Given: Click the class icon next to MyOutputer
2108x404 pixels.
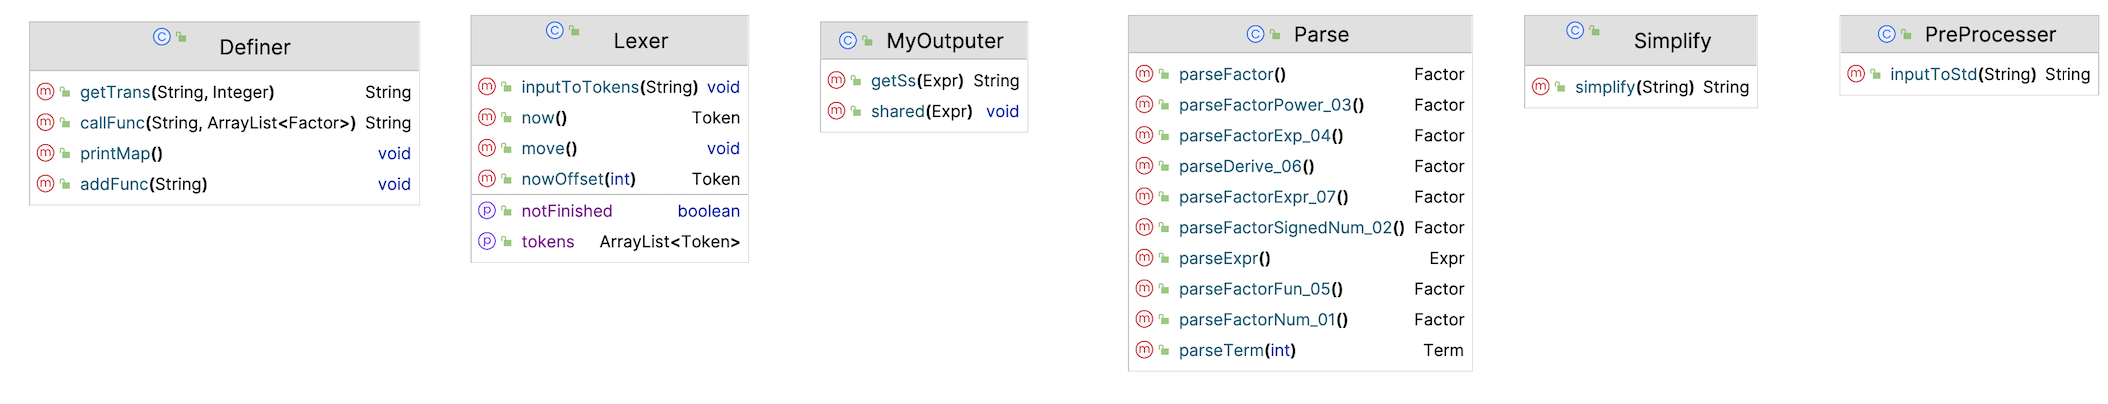Looking at the screenshot, I should [x=848, y=41].
